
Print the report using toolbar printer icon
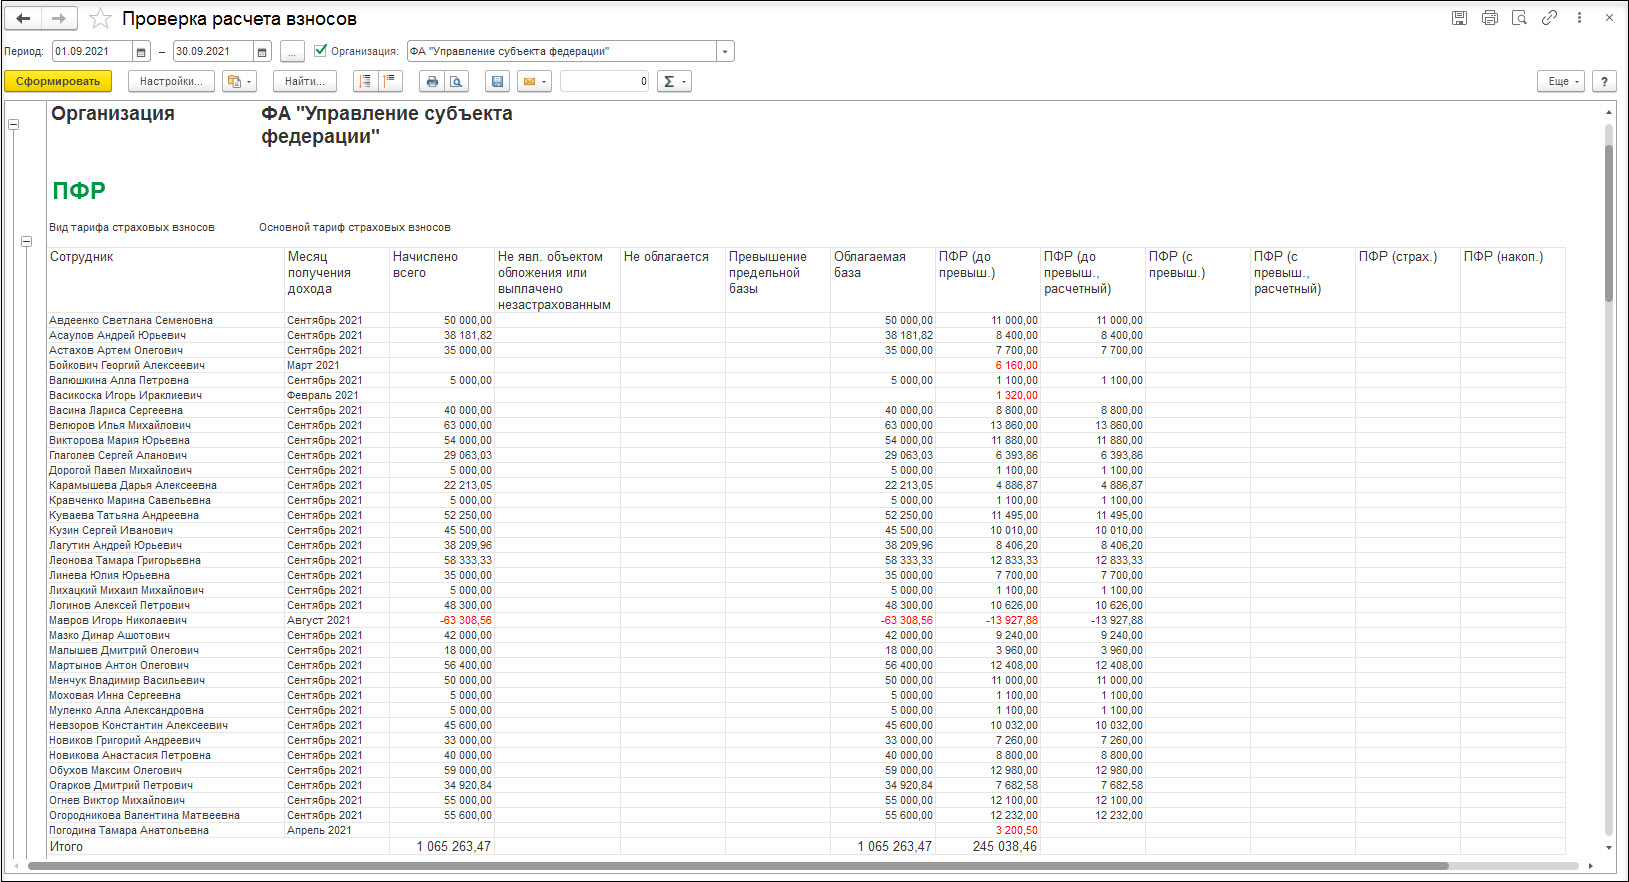432,82
